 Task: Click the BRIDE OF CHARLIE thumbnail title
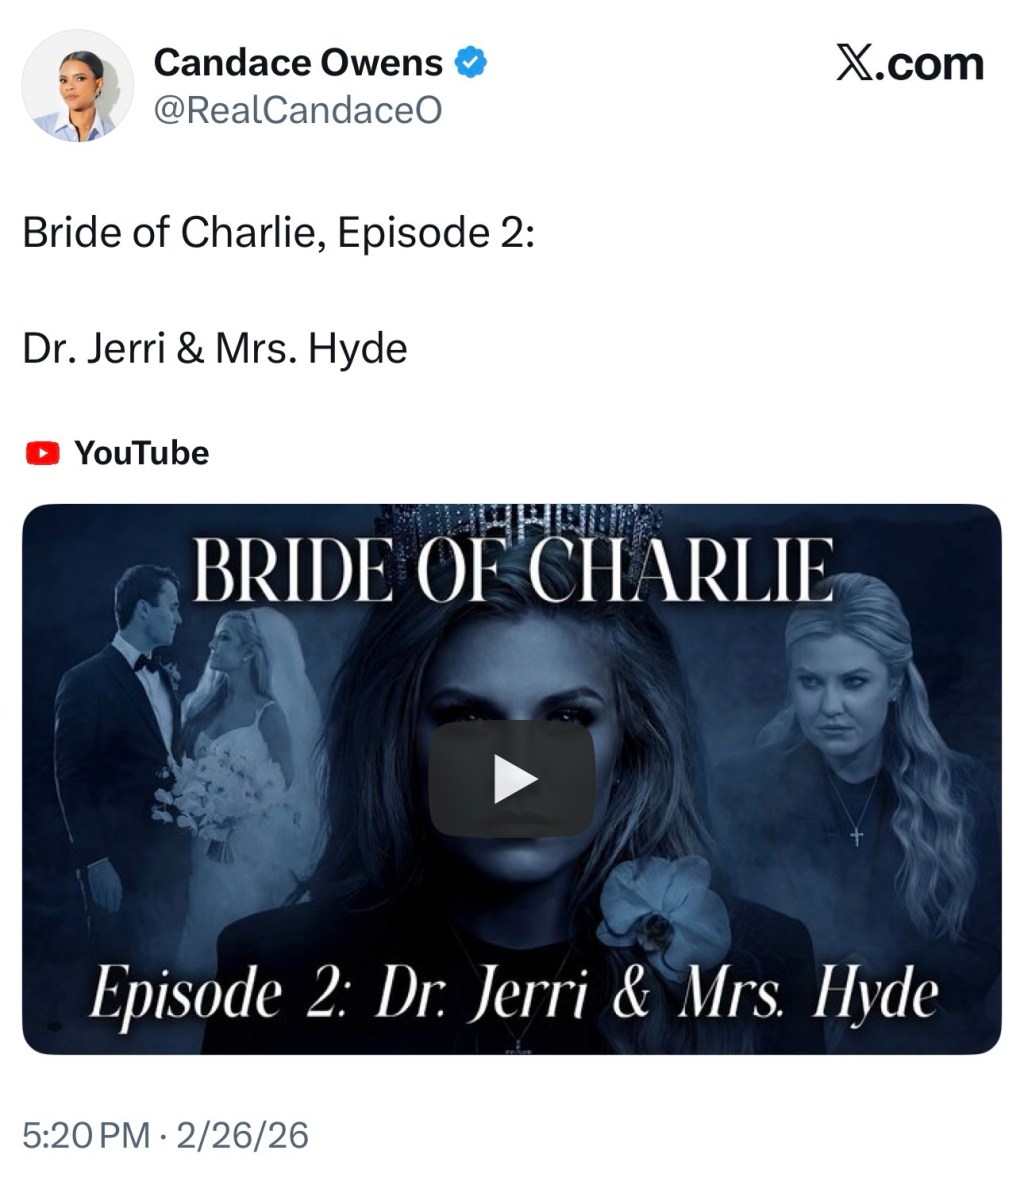[514, 569]
